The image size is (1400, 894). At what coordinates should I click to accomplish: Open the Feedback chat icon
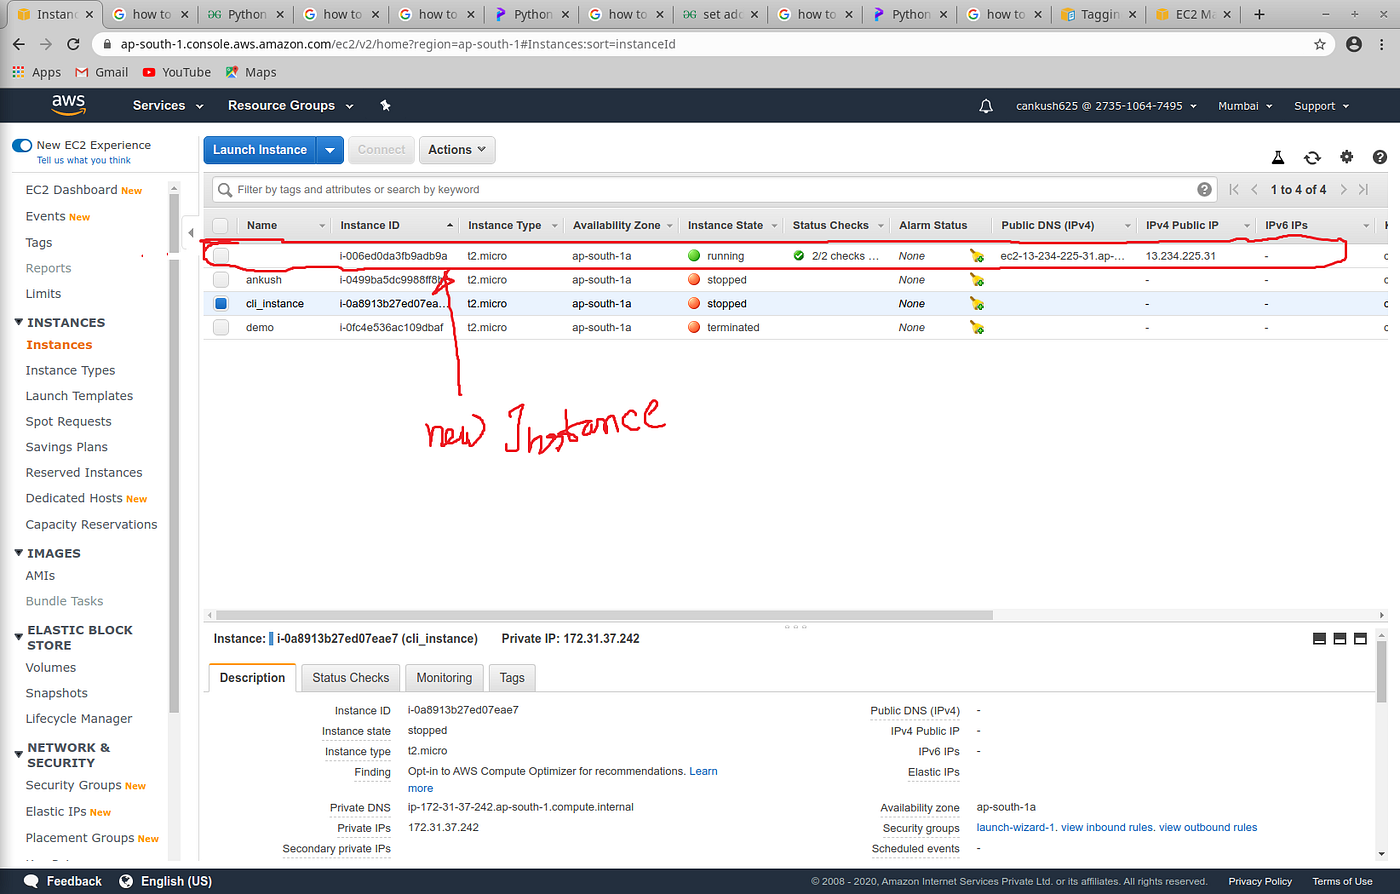pos(31,881)
